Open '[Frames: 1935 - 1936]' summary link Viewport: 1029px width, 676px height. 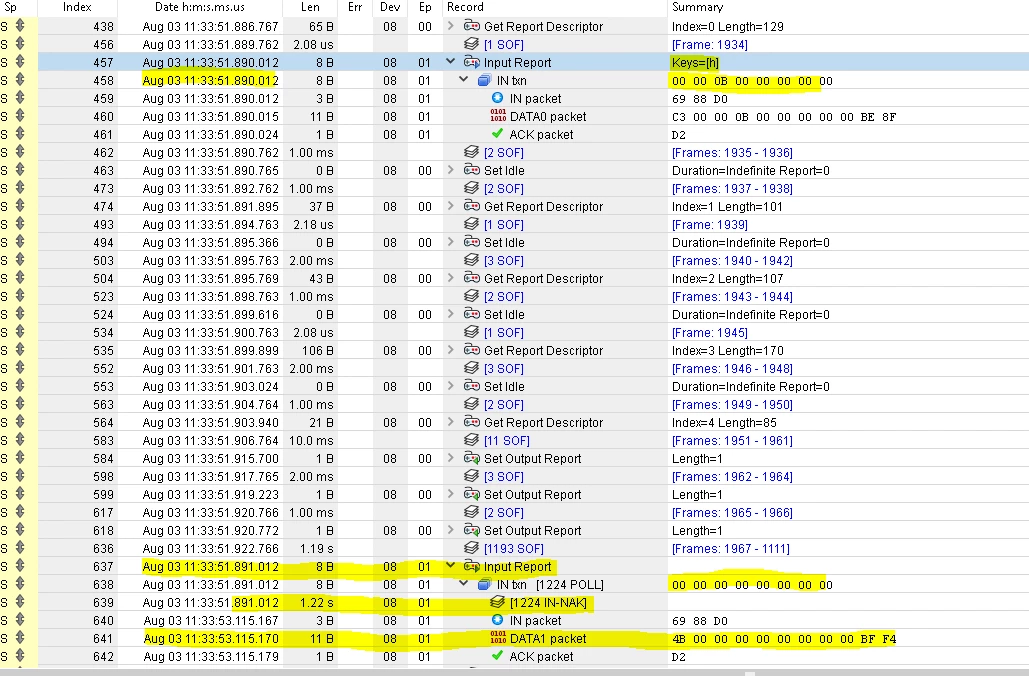(732, 152)
